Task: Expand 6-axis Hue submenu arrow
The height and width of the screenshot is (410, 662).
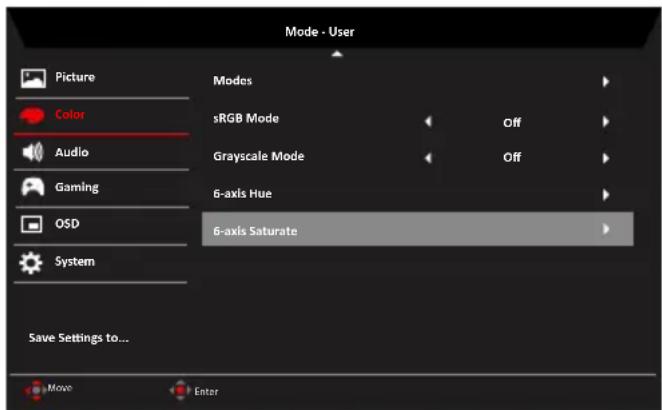Action: pyautogui.click(x=606, y=195)
